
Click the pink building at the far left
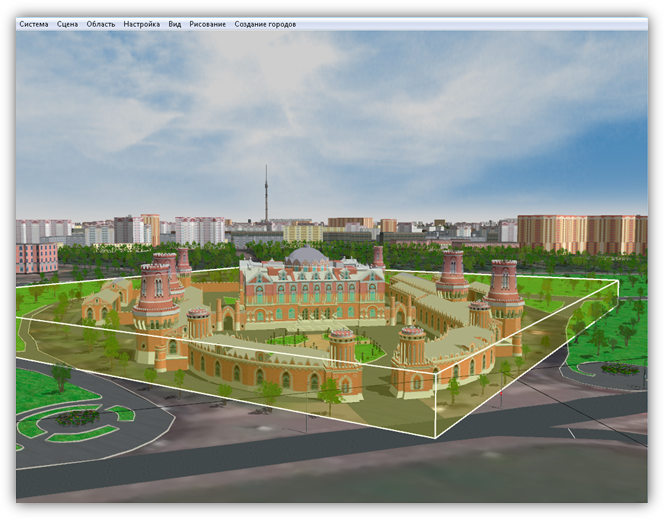(x=35, y=256)
